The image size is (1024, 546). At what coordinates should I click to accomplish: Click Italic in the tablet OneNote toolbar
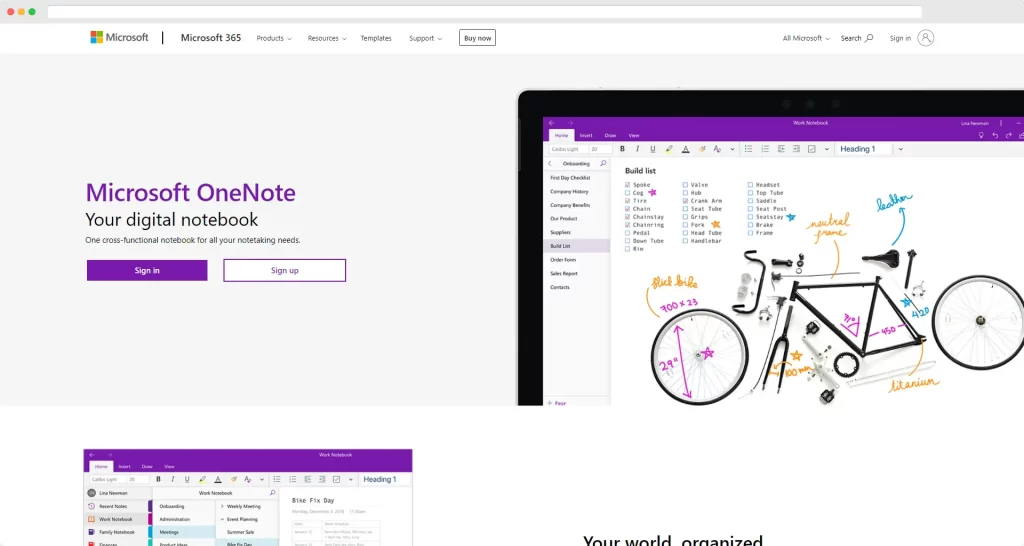637,149
